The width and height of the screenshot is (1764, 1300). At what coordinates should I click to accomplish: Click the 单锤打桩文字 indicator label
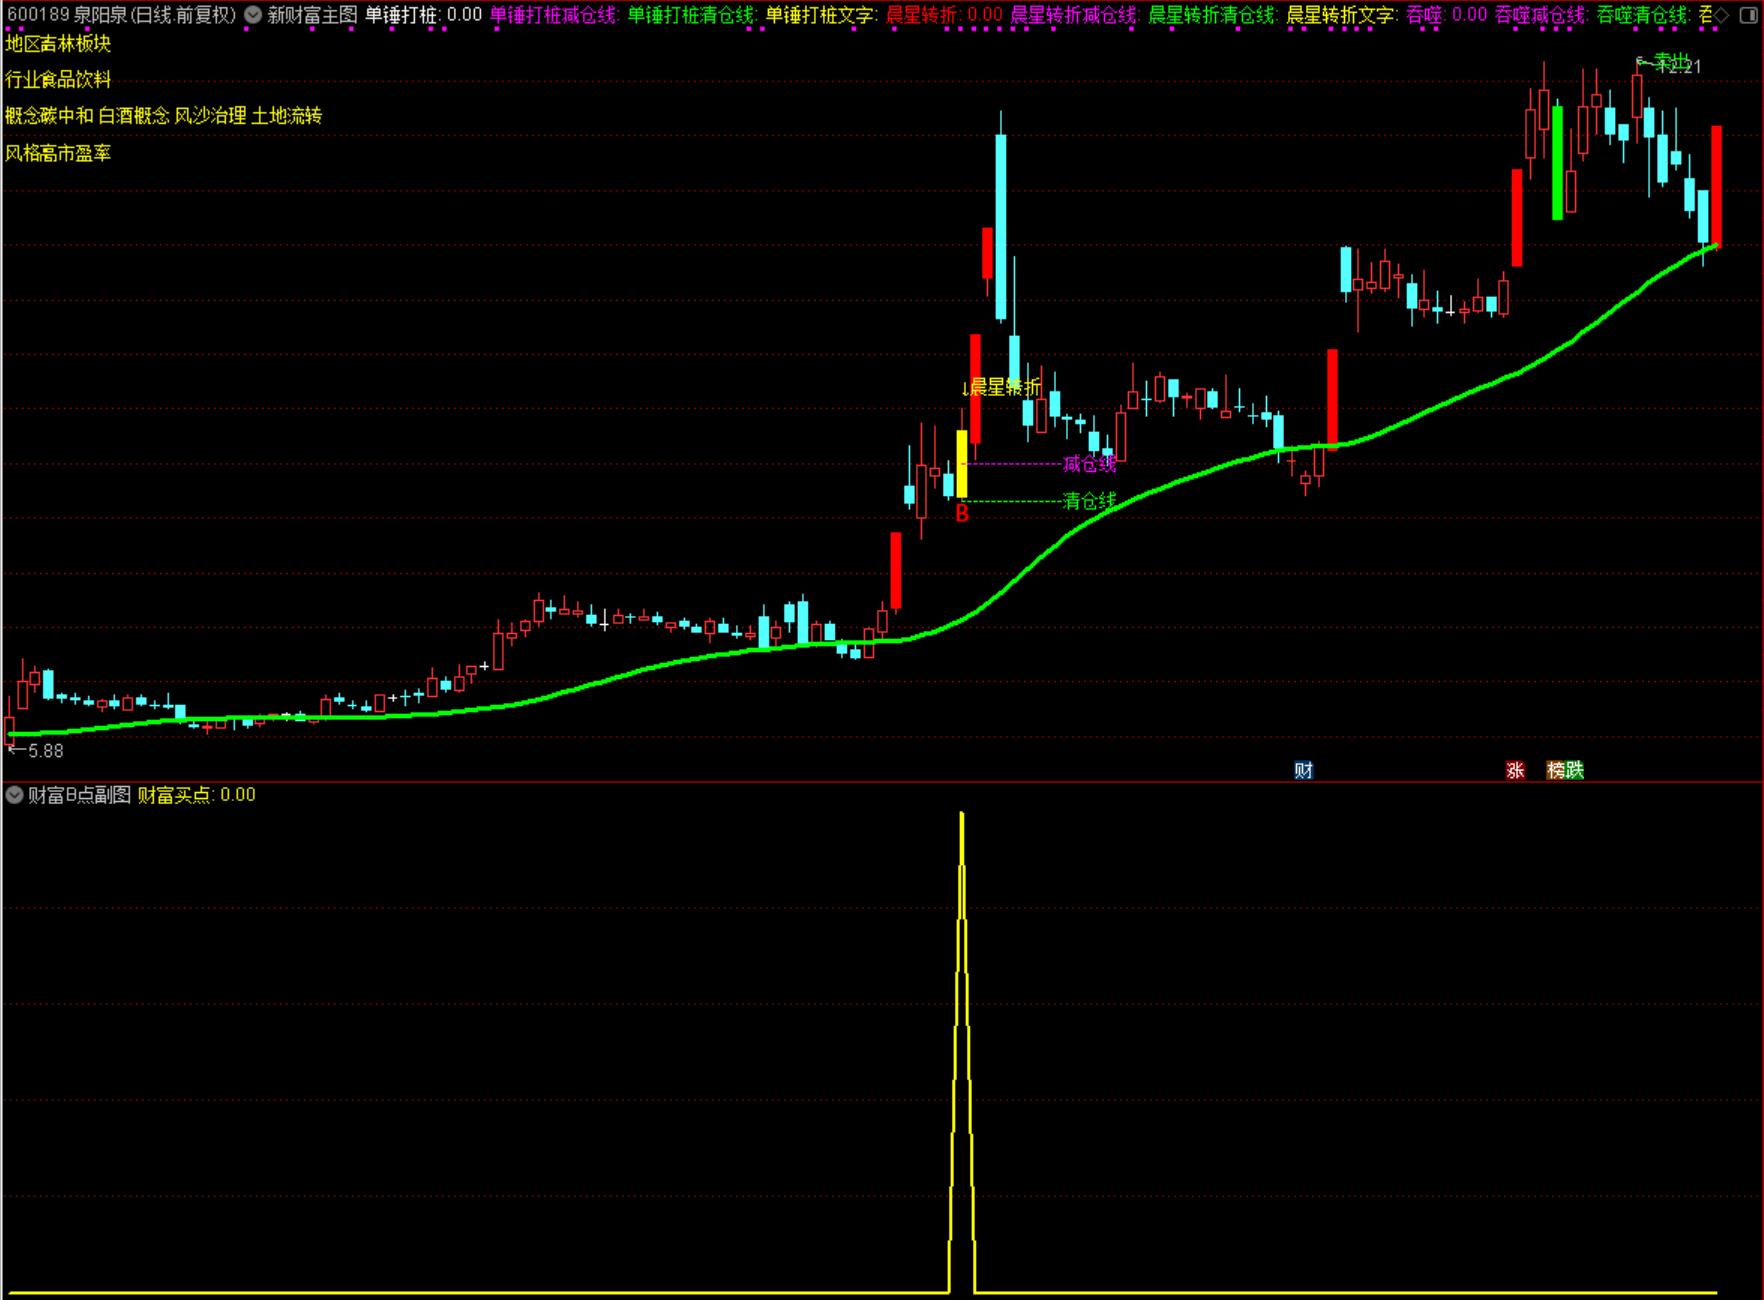click(x=821, y=15)
